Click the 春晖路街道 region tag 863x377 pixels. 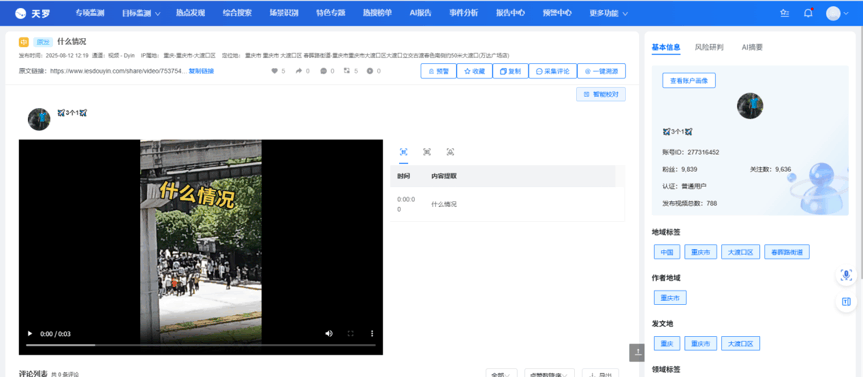tap(786, 252)
